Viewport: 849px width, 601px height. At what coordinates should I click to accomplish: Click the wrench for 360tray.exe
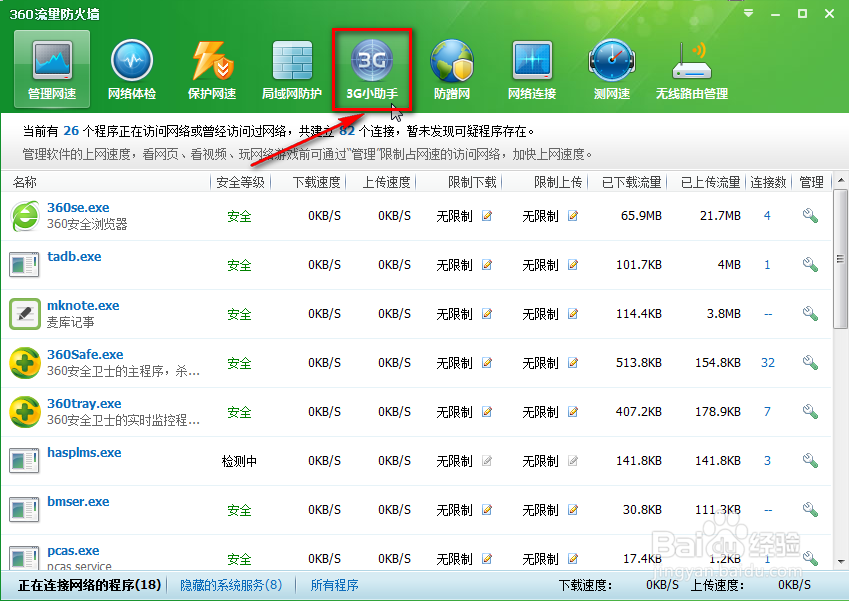810,411
